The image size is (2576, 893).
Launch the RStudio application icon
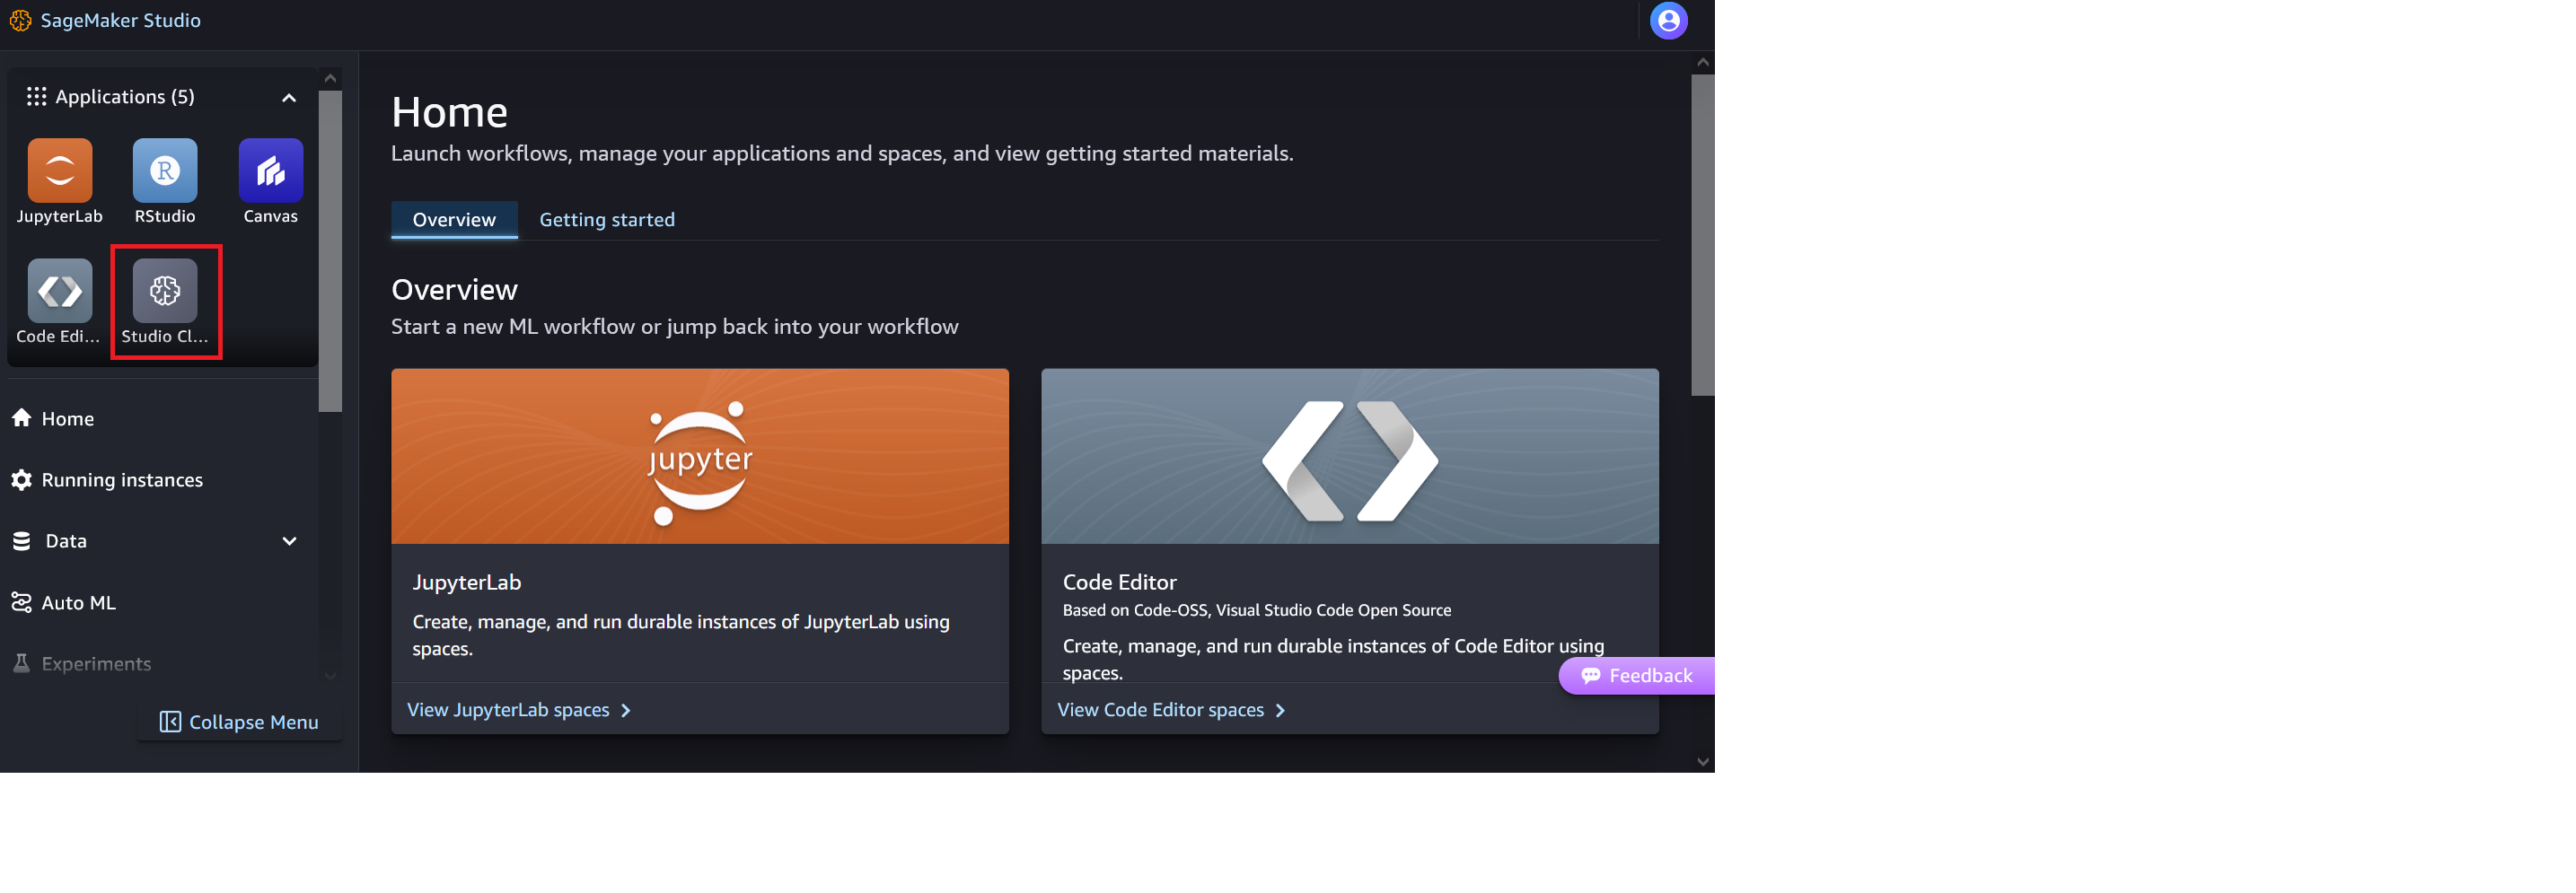point(165,170)
